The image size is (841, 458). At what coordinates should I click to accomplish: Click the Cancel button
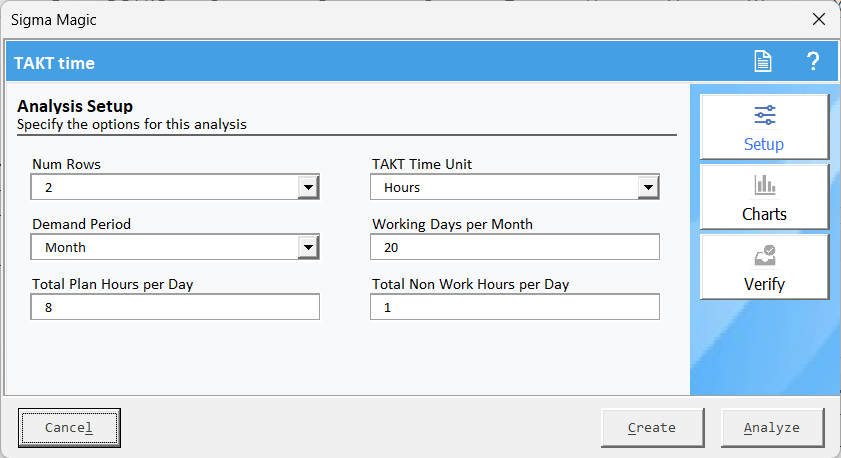click(69, 427)
